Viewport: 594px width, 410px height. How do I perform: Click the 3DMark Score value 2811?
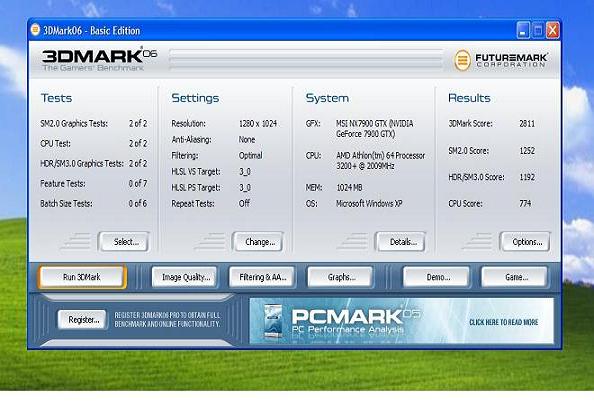coord(527,124)
